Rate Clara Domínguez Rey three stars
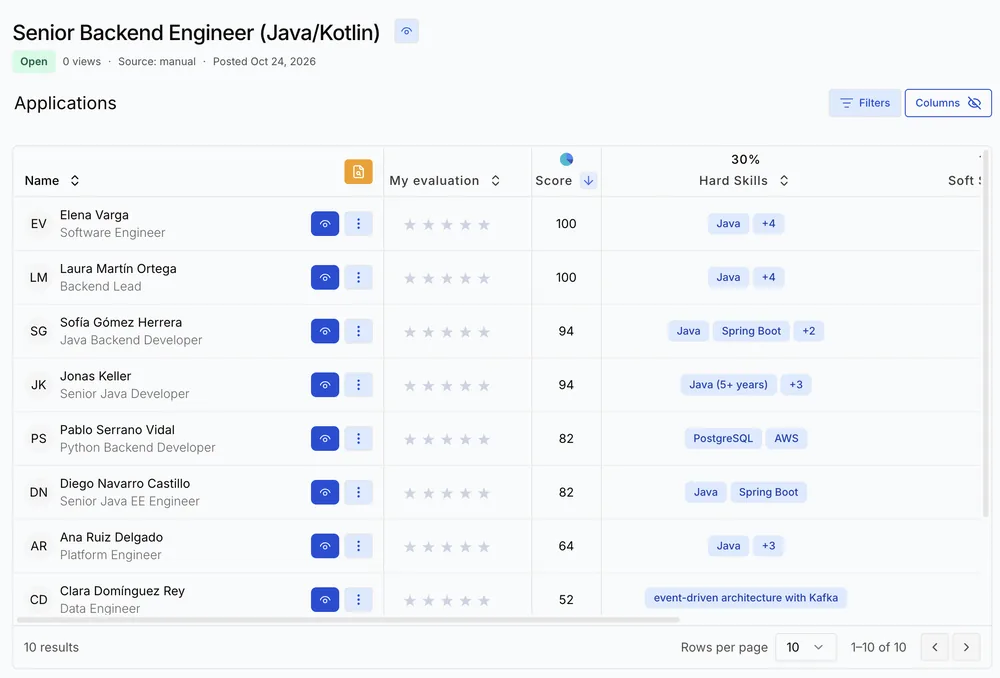Screen dimensions: 1000x678 447,600
